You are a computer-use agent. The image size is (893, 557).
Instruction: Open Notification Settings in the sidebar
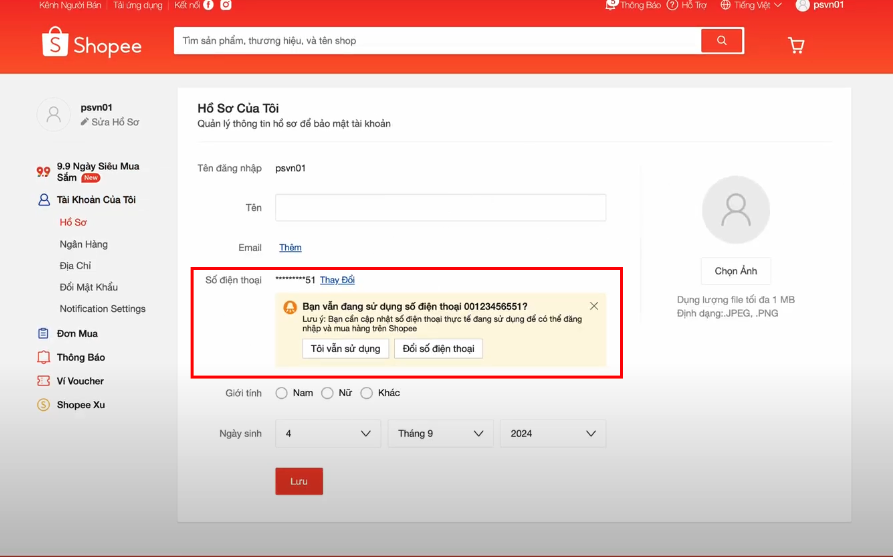pyautogui.click(x=103, y=309)
